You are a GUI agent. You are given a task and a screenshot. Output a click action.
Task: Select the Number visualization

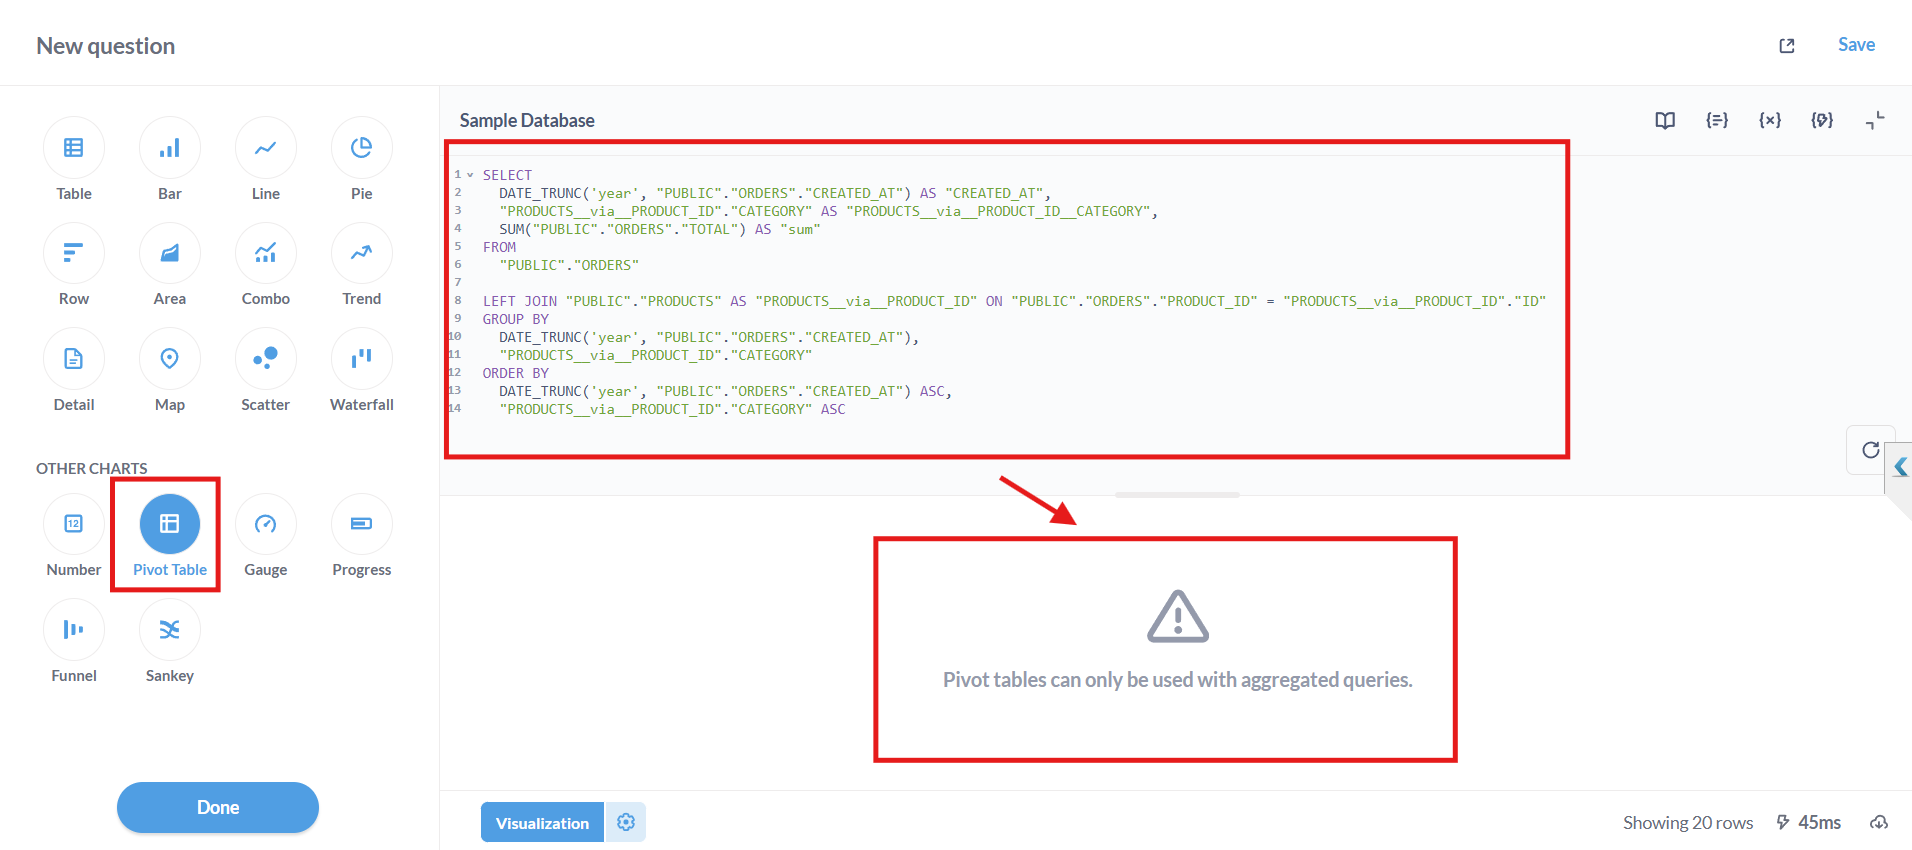tap(74, 524)
